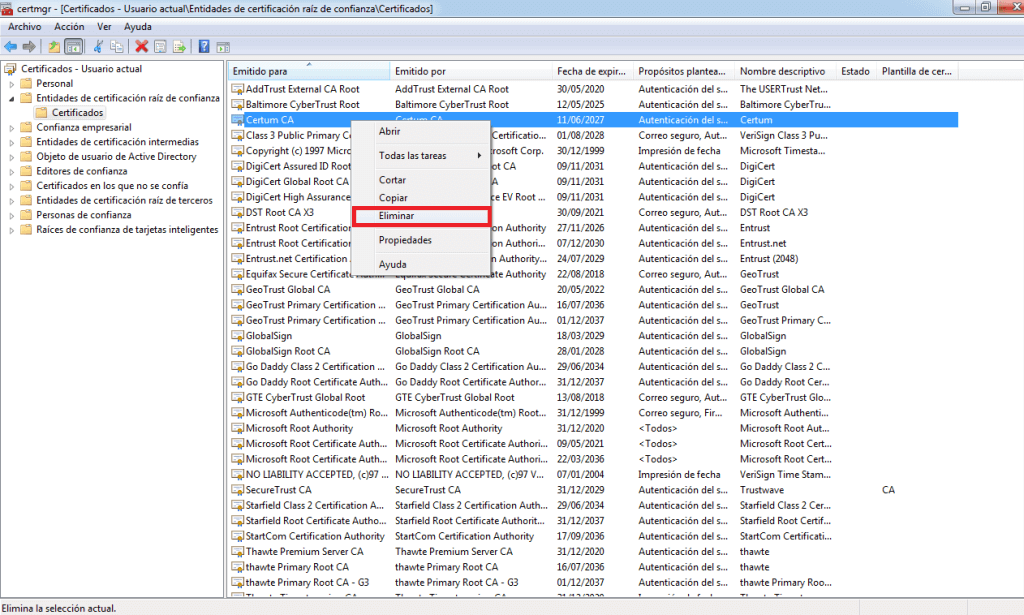Click the certificate icon of Thawte Premium Server CA
The height and width of the screenshot is (615, 1024).
[x=238, y=552]
